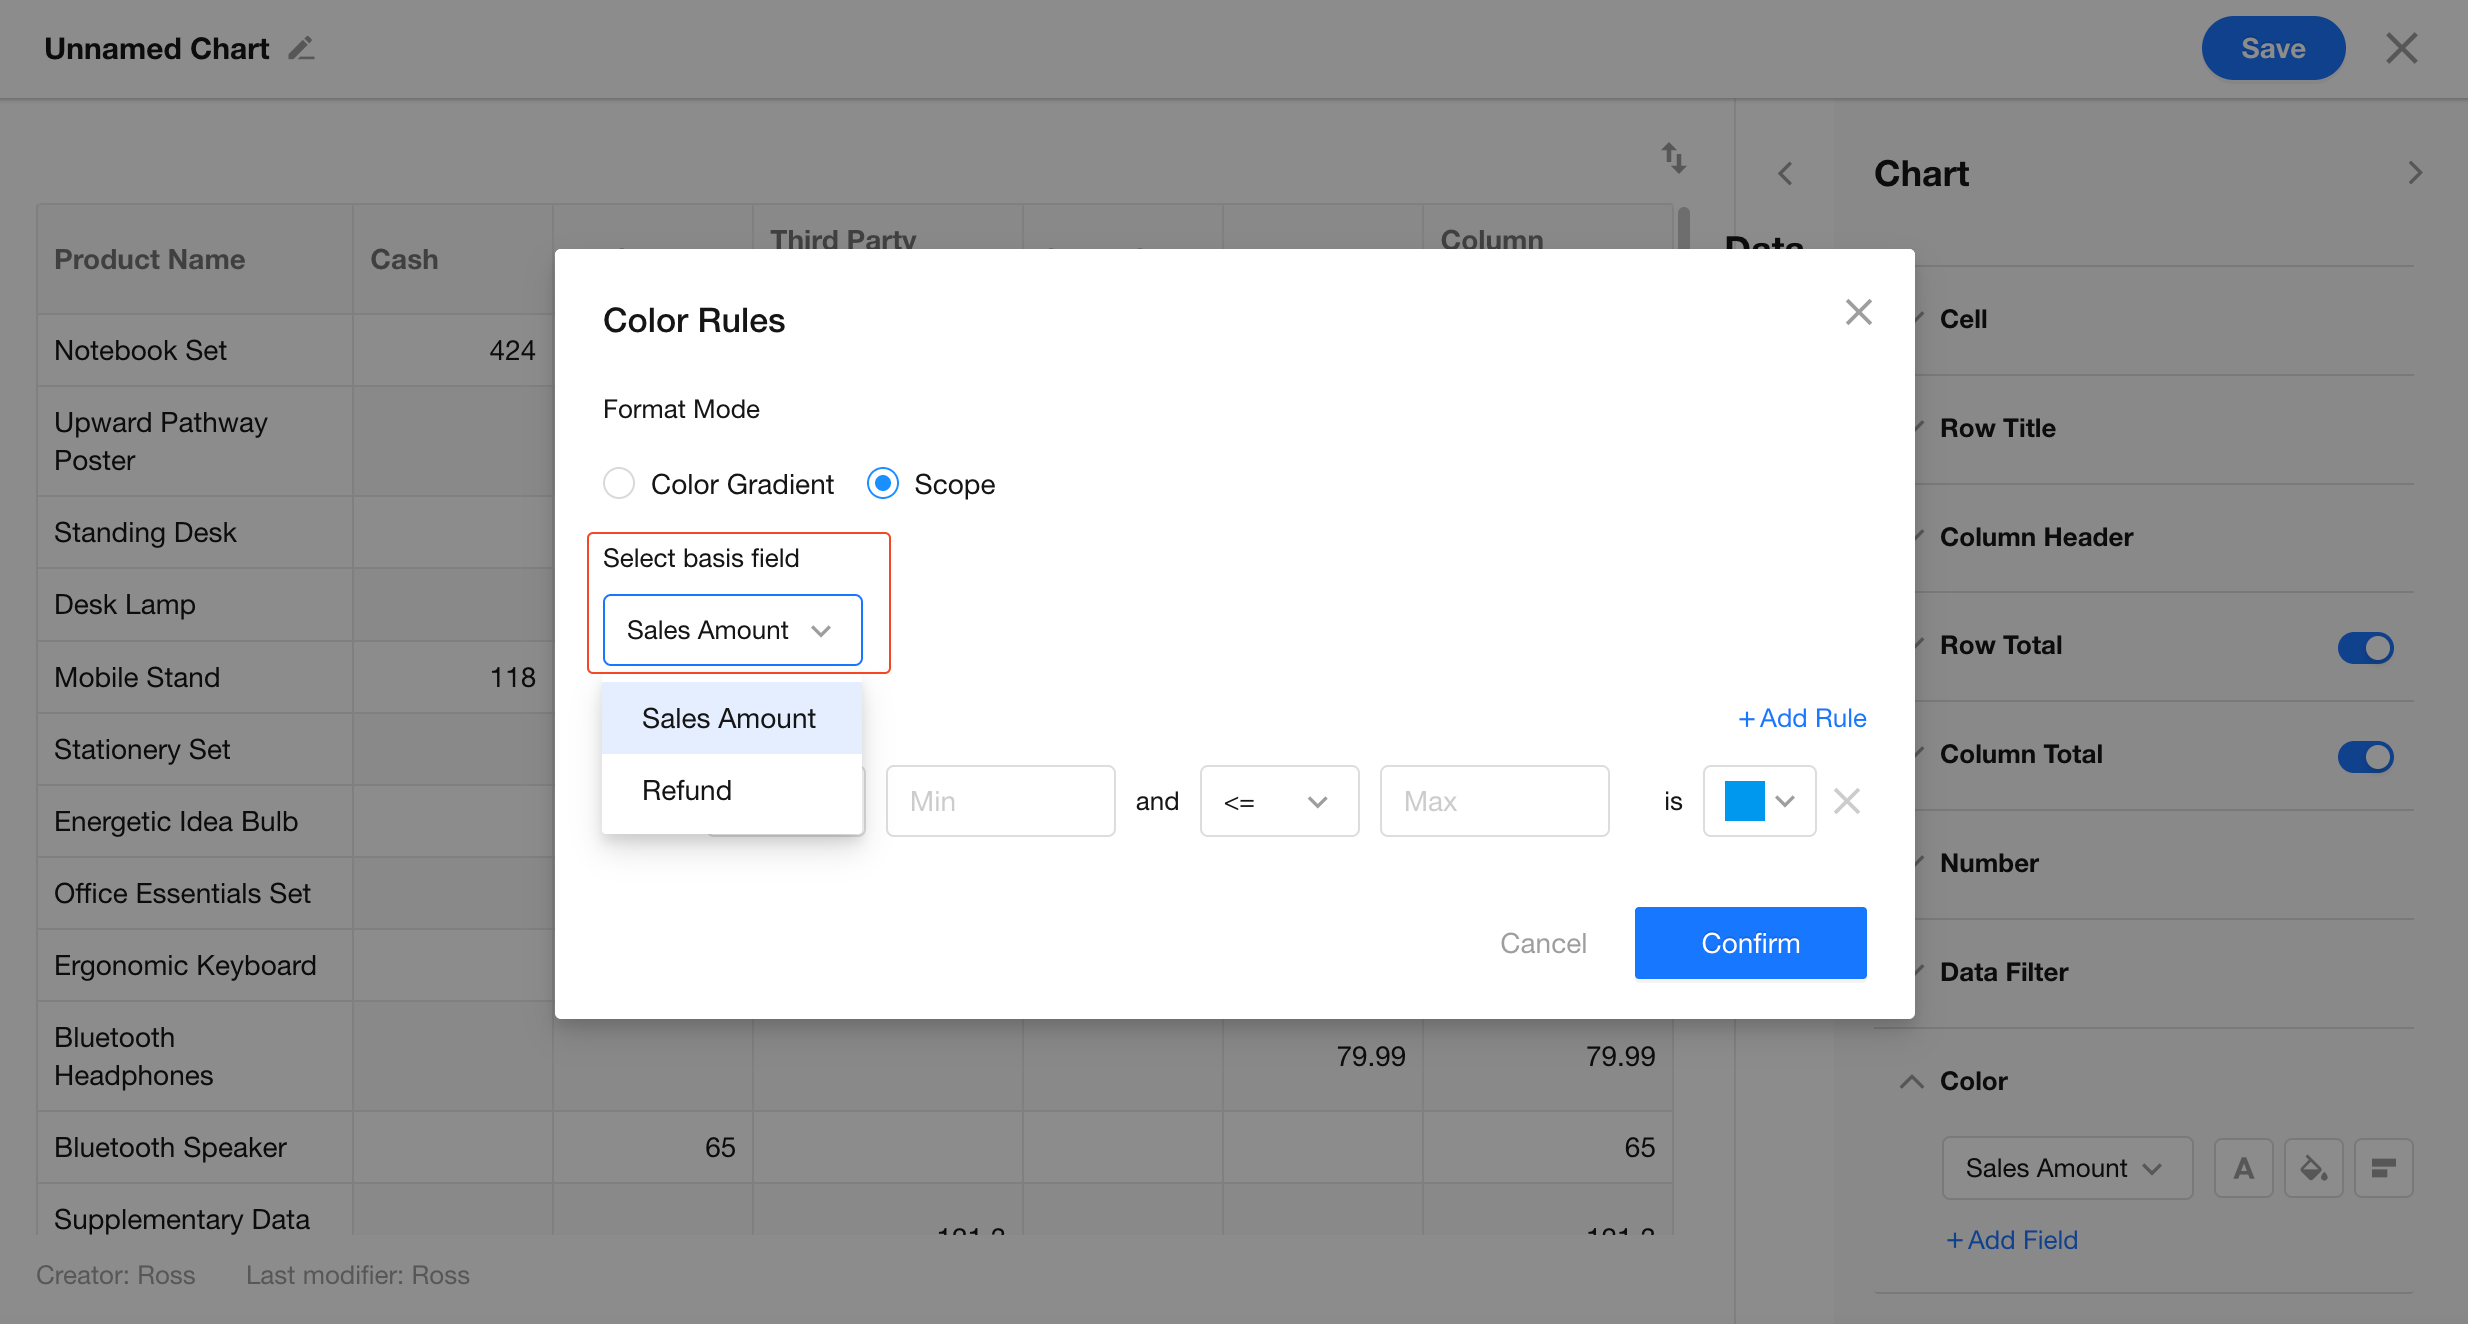
Task: Toggle the Row Total switch
Action: click(2364, 647)
